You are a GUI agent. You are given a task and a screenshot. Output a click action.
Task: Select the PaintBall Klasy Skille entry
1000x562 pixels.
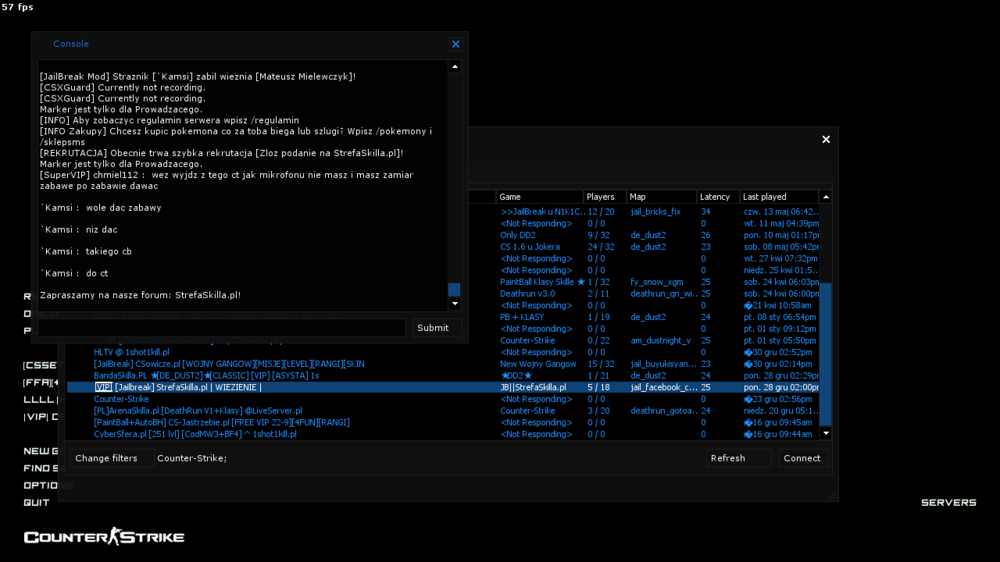pyautogui.click(x=542, y=282)
